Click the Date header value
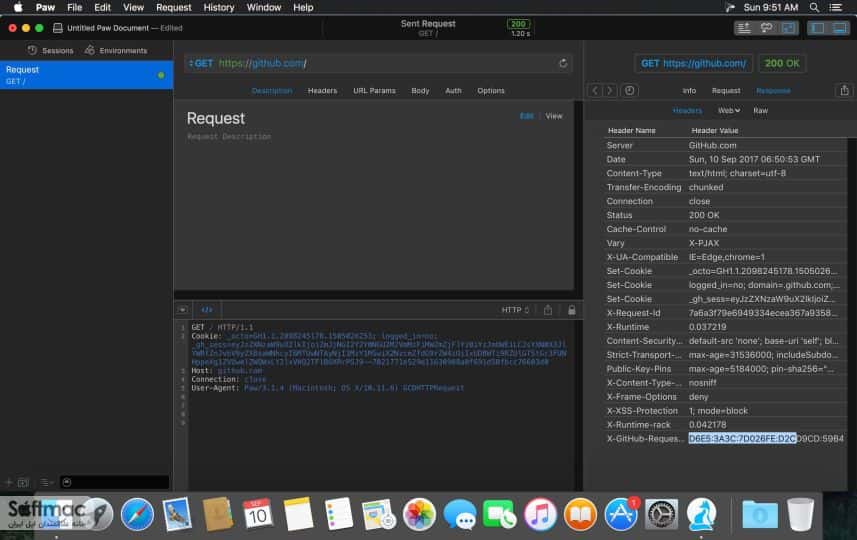This screenshot has width=857, height=540. click(x=754, y=160)
